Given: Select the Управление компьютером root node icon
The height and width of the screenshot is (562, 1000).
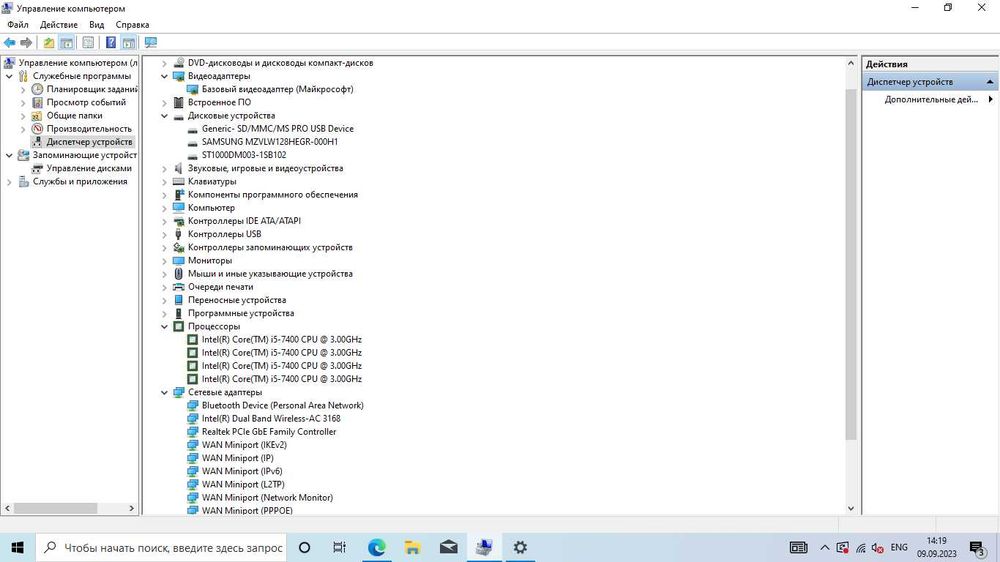Looking at the screenshot, I should click(x=9, y=63).
